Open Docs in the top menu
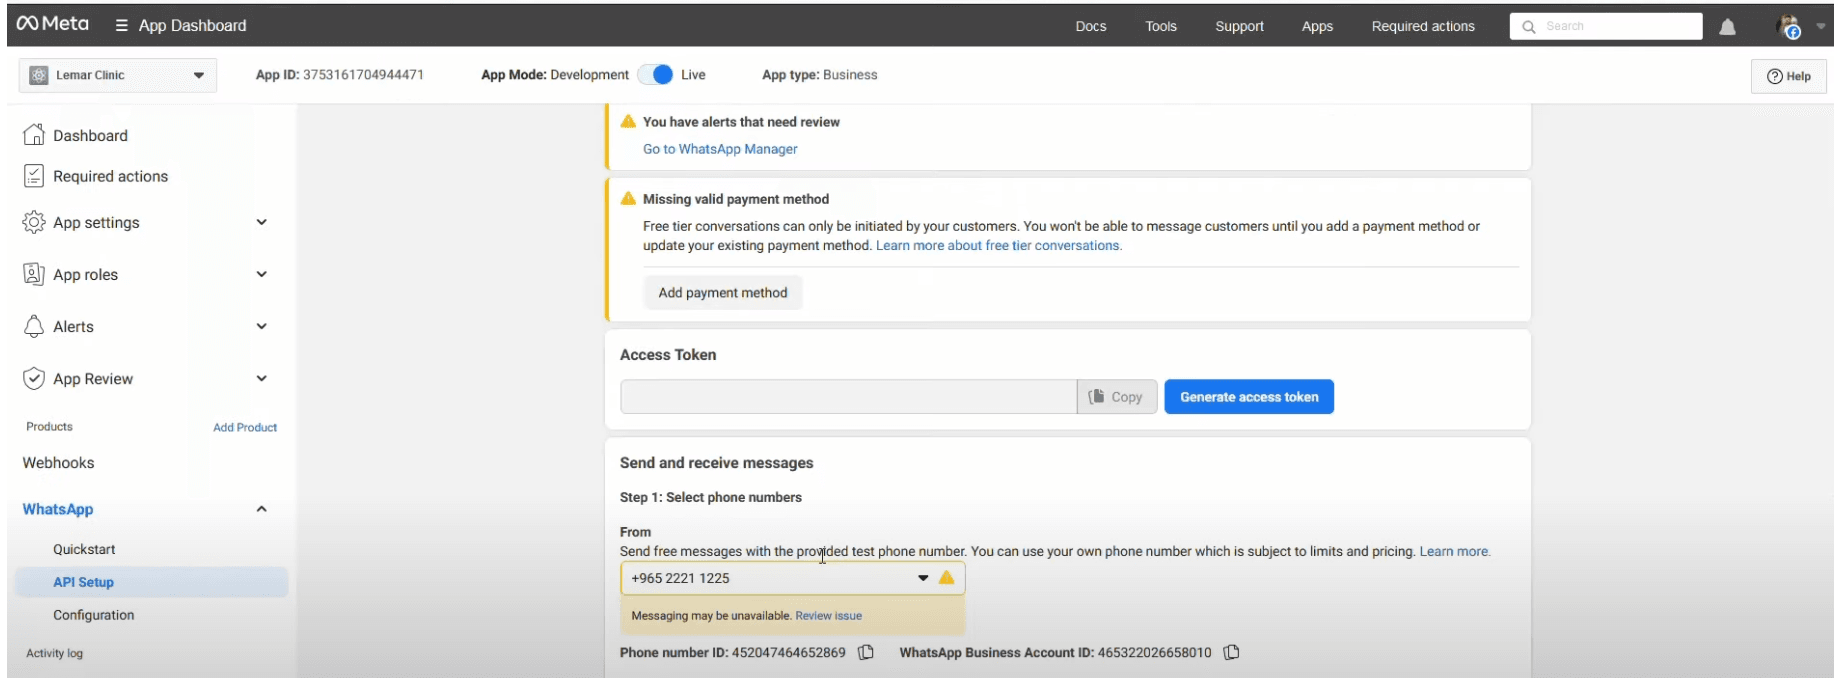This screenshot has width=1834, height=678. 1090,26
